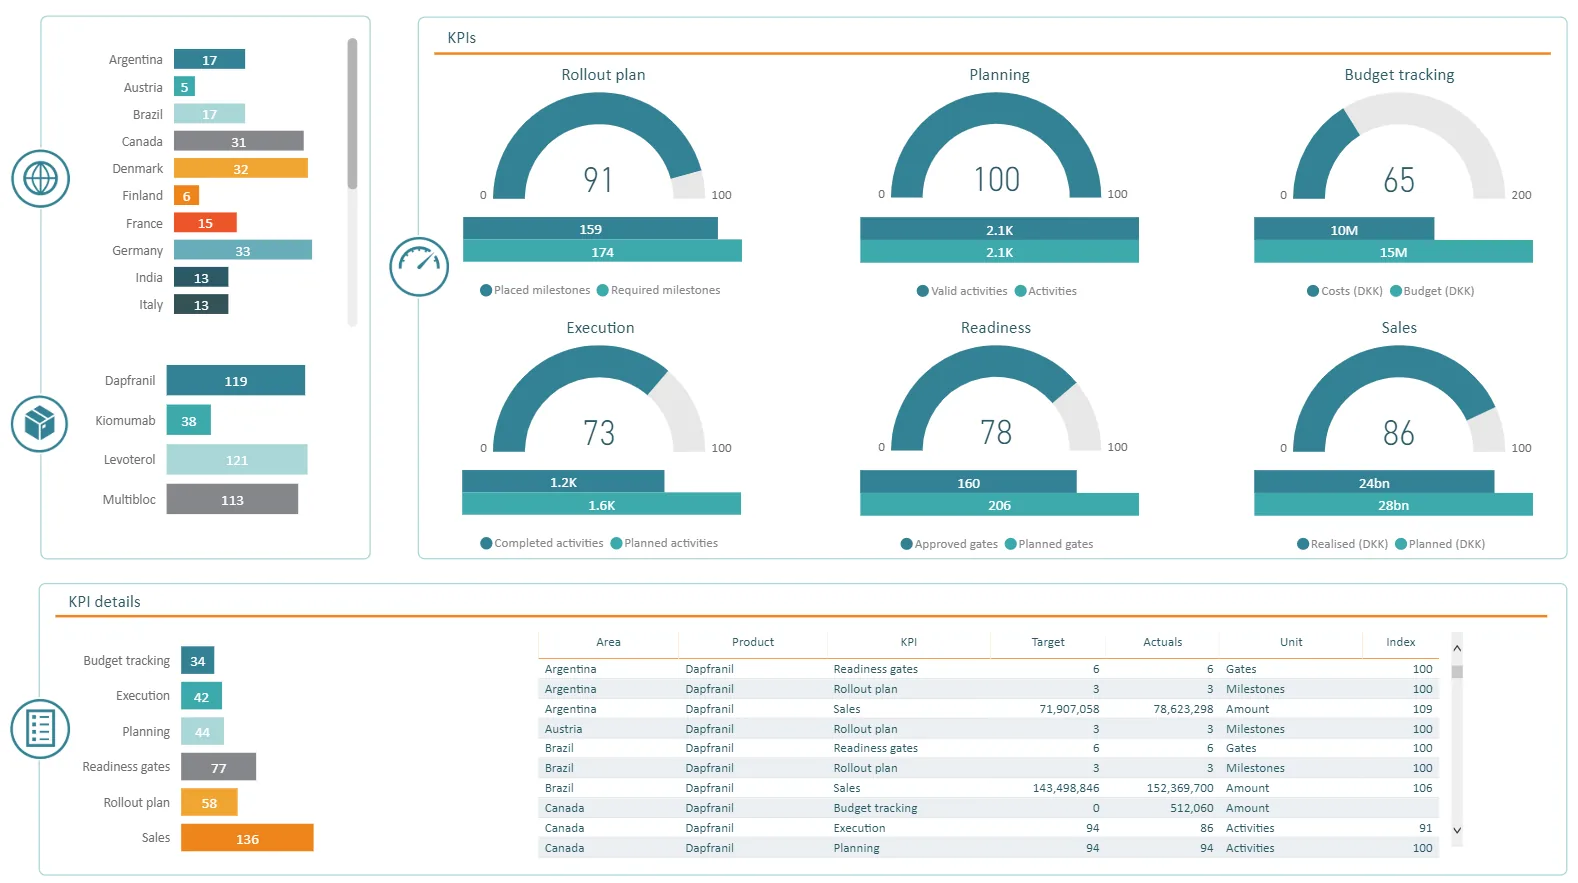The width and height of the screenshot is (1578, 883).
Task: Click the Planning gauge showing 100
Action: (996, 146)
